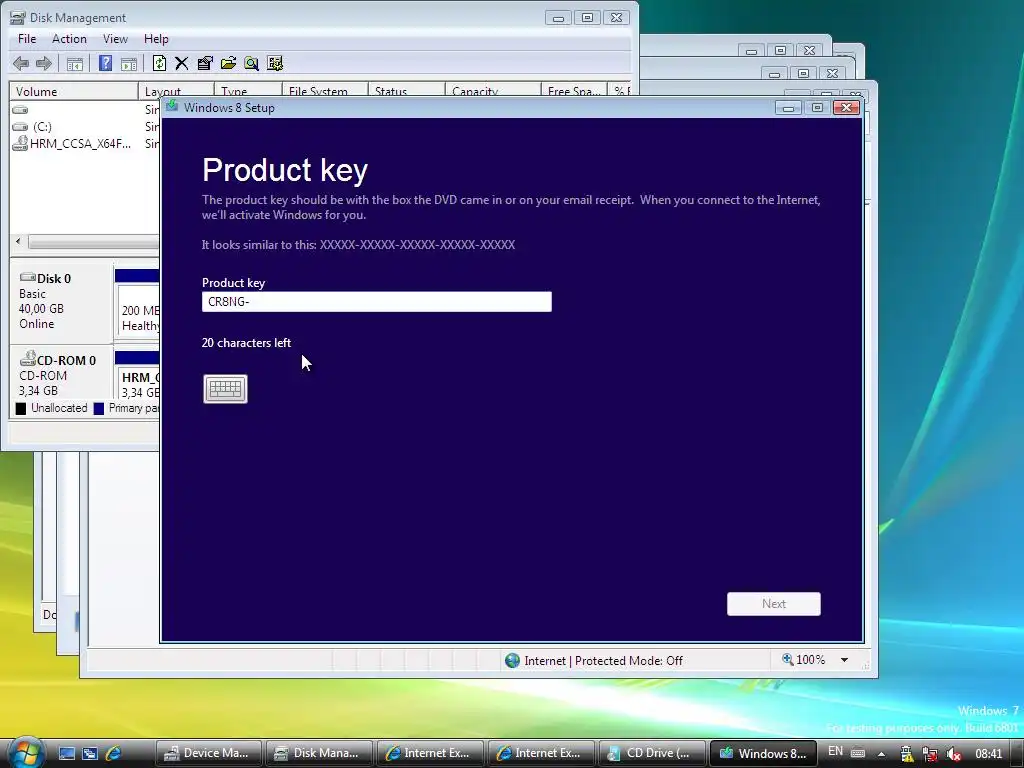The width and height of the screenshot is (1024, 768).
Task: Click the Refresh icon in Disk Management
Action: coord(159,63)
